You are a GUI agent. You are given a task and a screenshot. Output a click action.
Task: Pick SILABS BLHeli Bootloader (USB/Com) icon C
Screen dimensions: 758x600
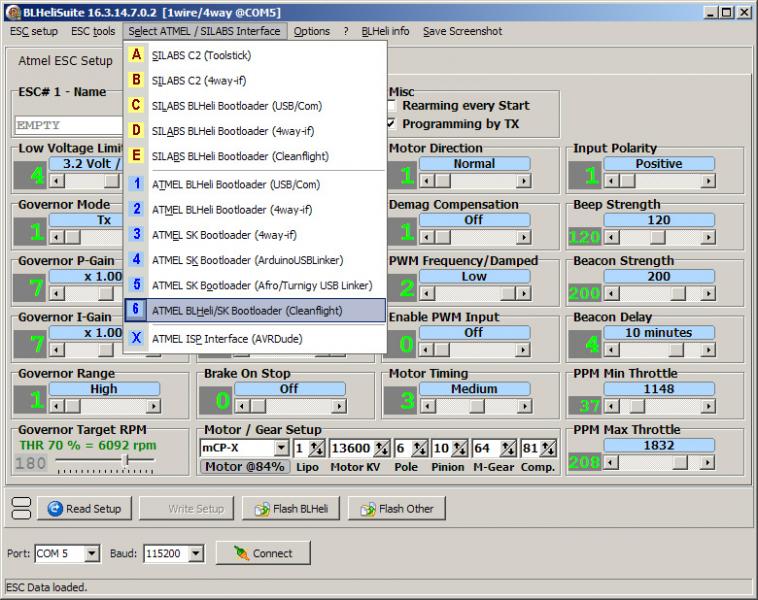pyautogui.click(x=137, y=105)
